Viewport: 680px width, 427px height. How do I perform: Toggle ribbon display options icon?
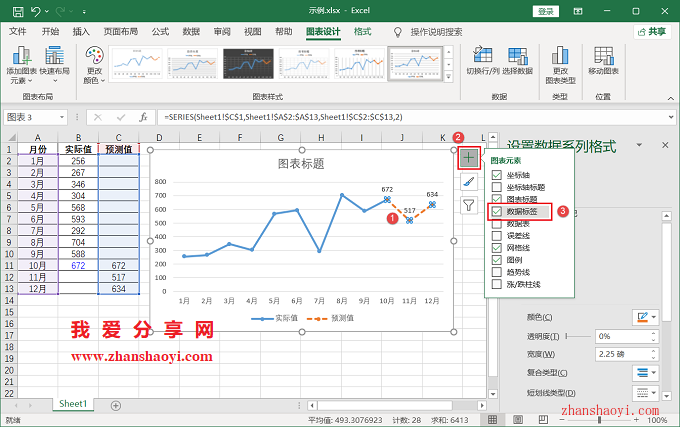click(x=578, y=11)
